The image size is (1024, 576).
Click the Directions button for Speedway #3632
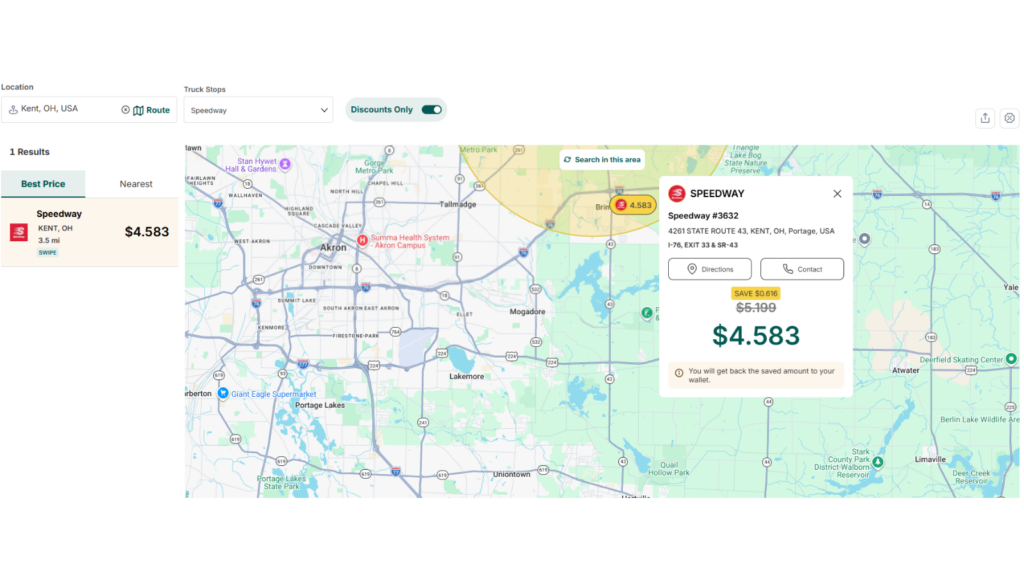[709, 268]
